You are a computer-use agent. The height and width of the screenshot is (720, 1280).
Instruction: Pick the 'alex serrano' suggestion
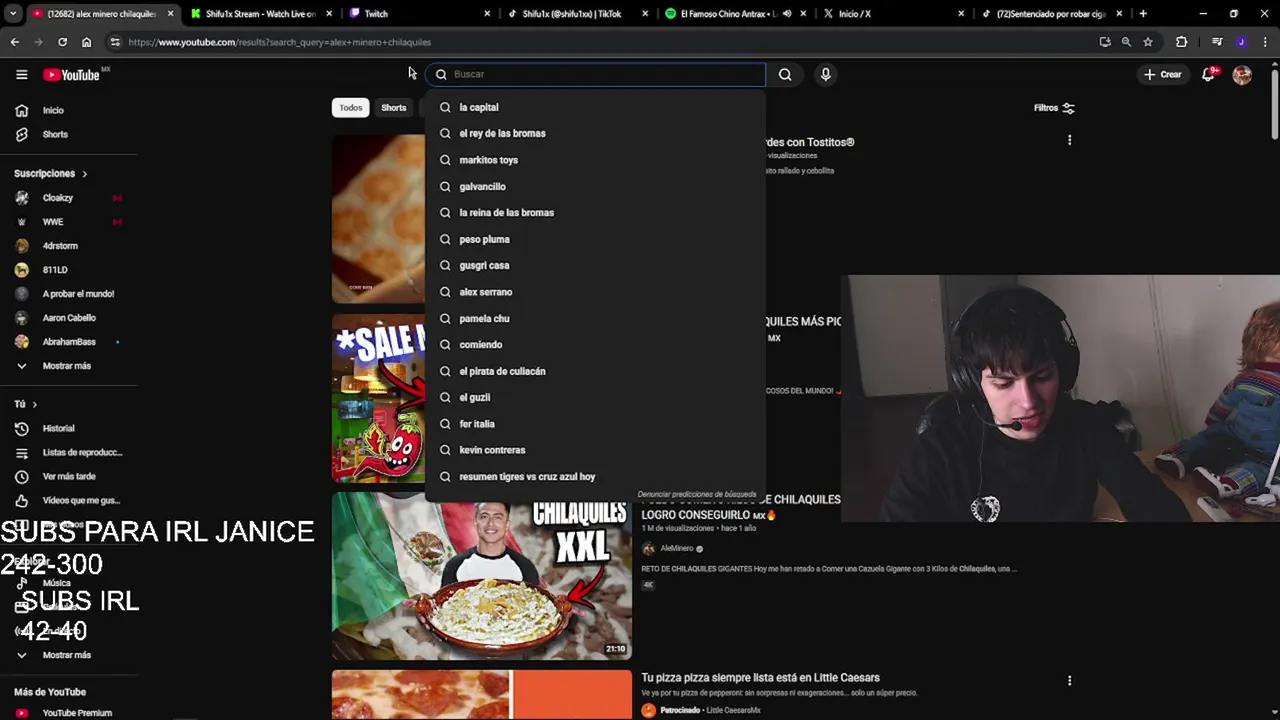pyautogui.click(x=596, y=292)
